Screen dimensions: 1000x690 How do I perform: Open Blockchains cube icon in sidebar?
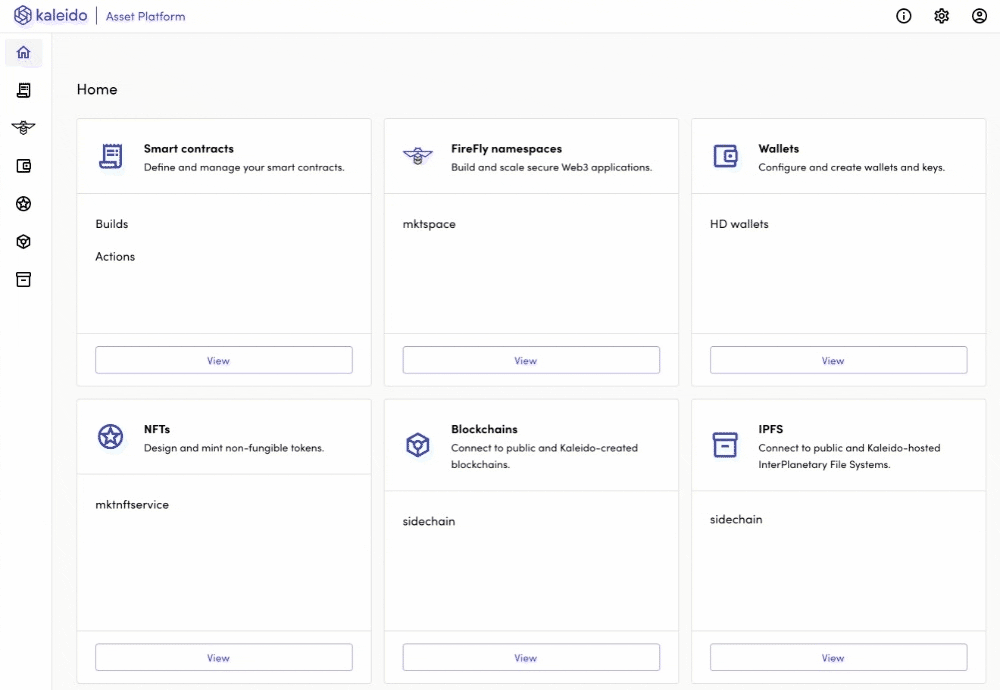(24, 242)
